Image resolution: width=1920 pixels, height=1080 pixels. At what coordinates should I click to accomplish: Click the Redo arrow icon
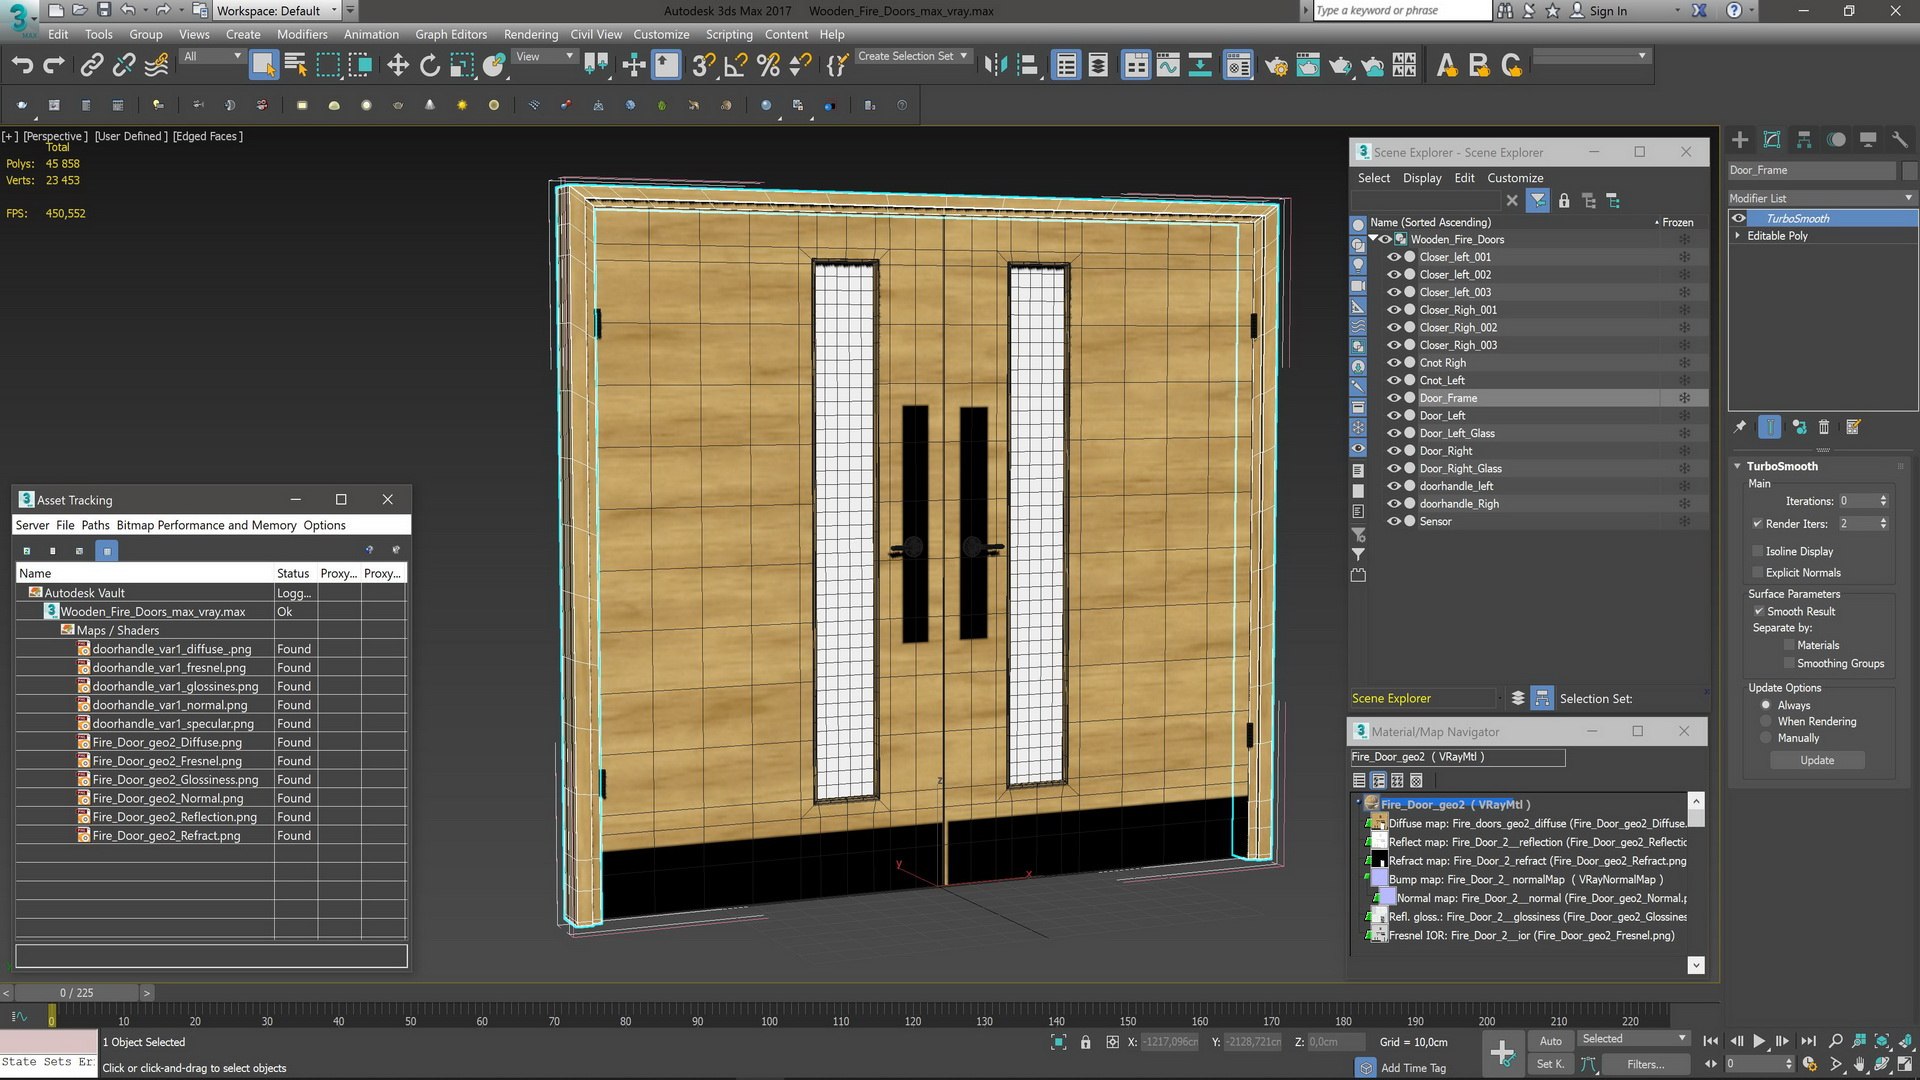(x=54, y=66)
